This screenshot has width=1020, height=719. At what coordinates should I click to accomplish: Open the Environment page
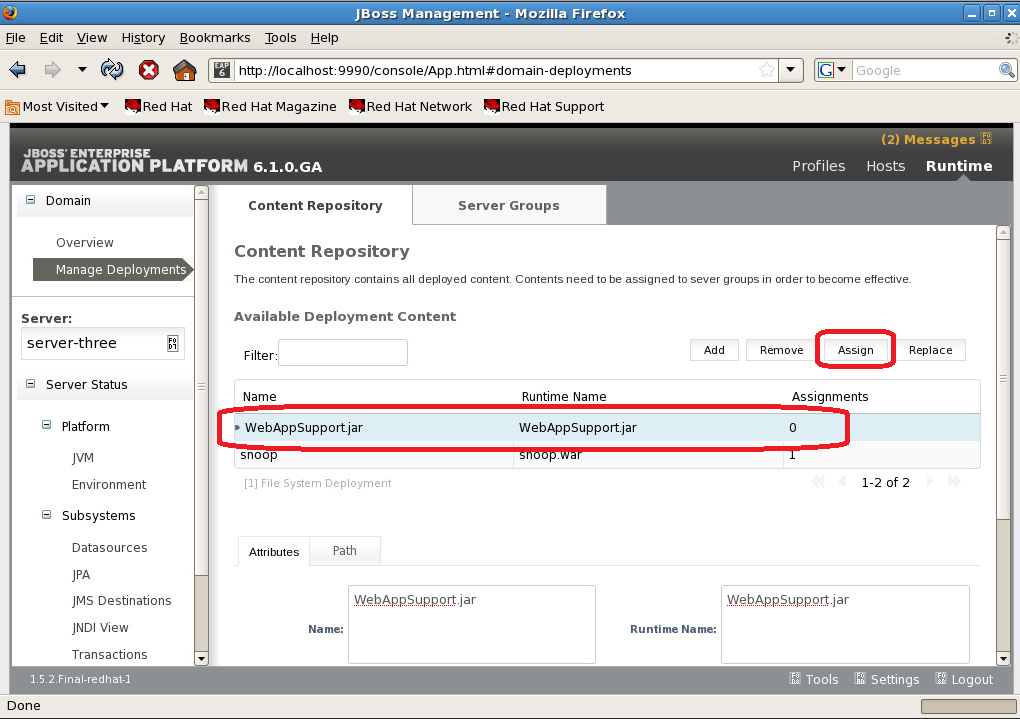pos(109,485)
